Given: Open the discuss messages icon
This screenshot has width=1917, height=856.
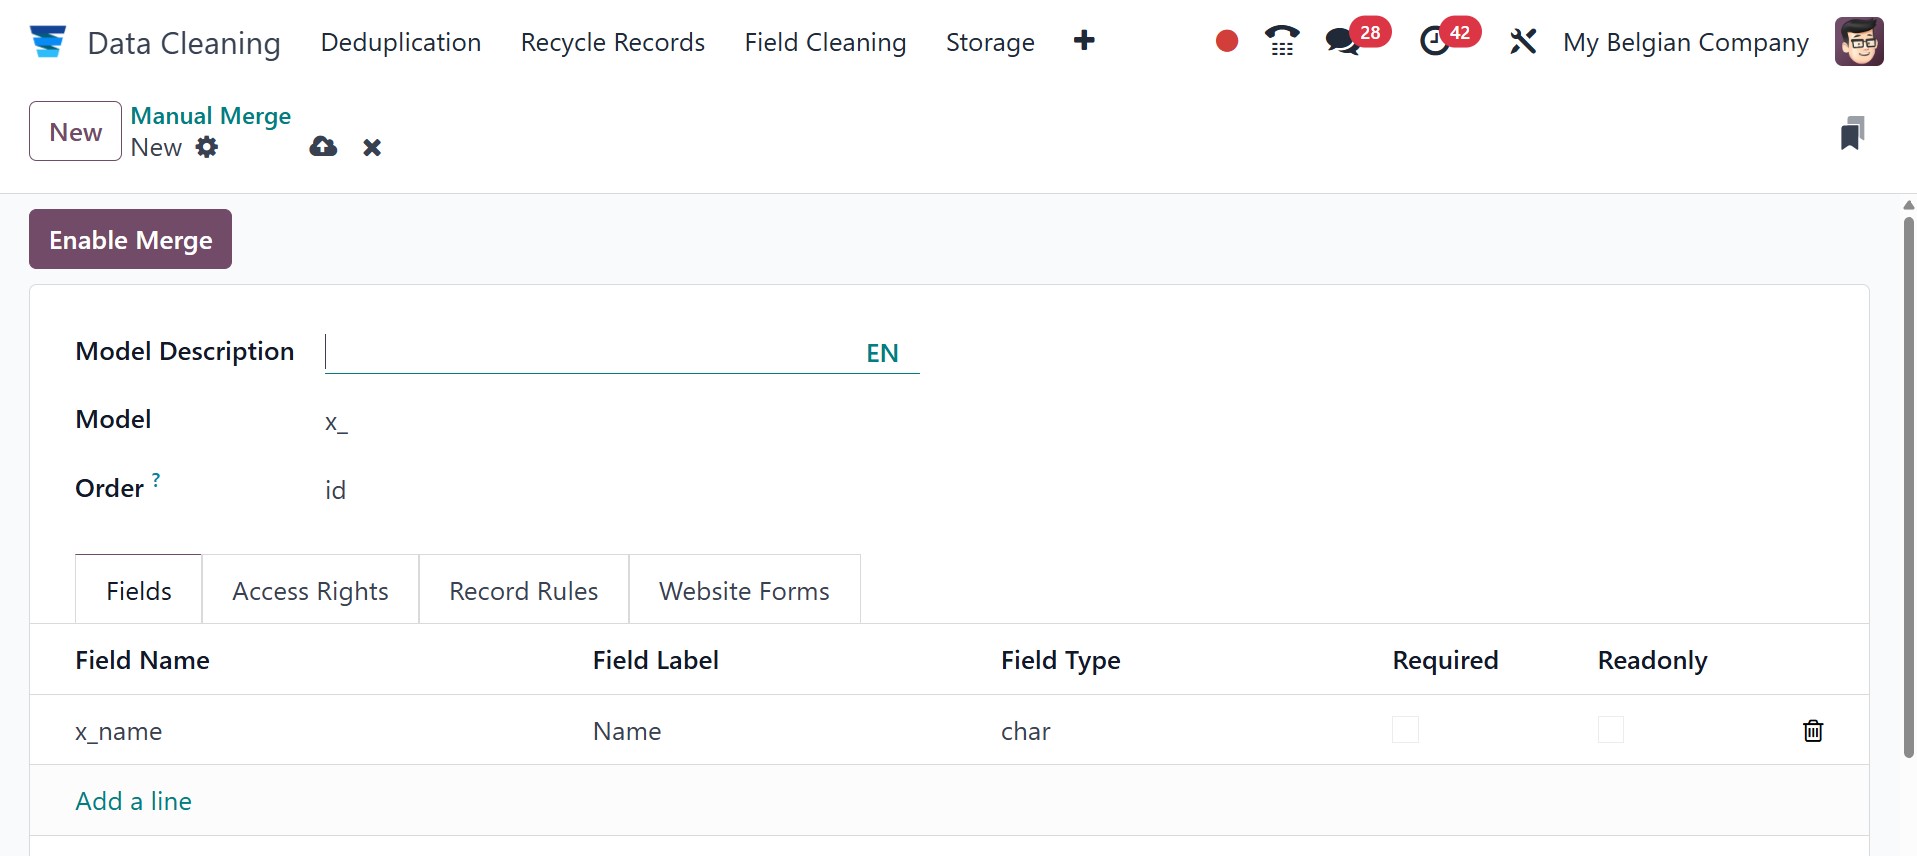Looking at the screenshot, I should point(1342,42).
